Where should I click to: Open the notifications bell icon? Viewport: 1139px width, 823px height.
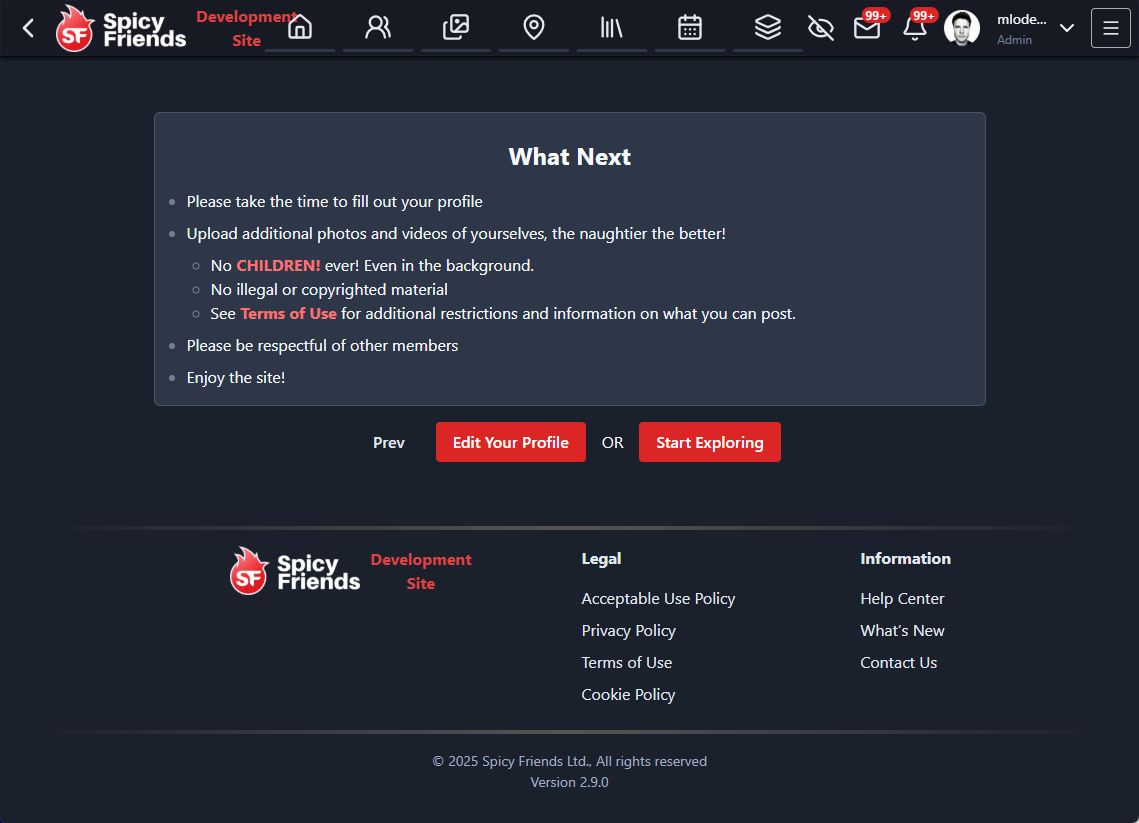(915, 28)
